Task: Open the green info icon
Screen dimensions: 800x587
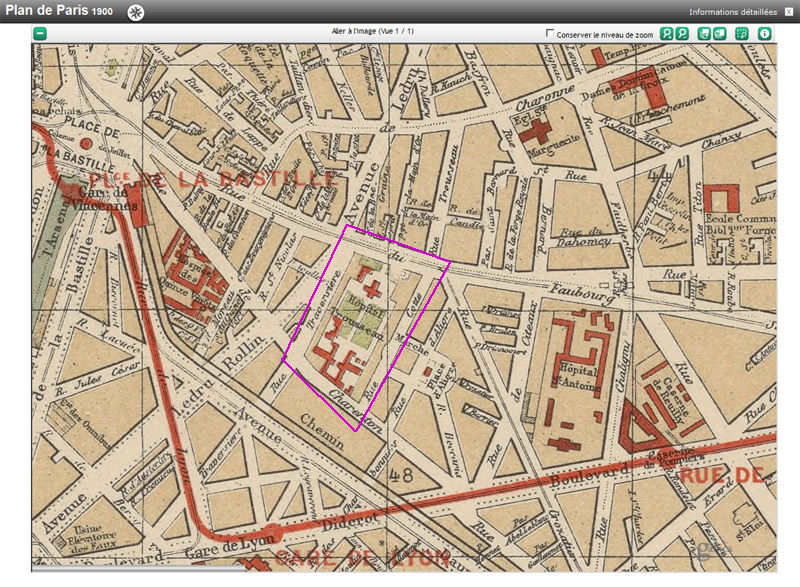Action: tap(765, 33)
